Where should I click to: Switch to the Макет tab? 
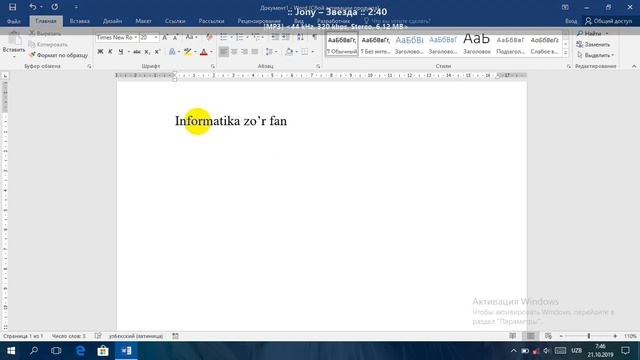(143, 21)
